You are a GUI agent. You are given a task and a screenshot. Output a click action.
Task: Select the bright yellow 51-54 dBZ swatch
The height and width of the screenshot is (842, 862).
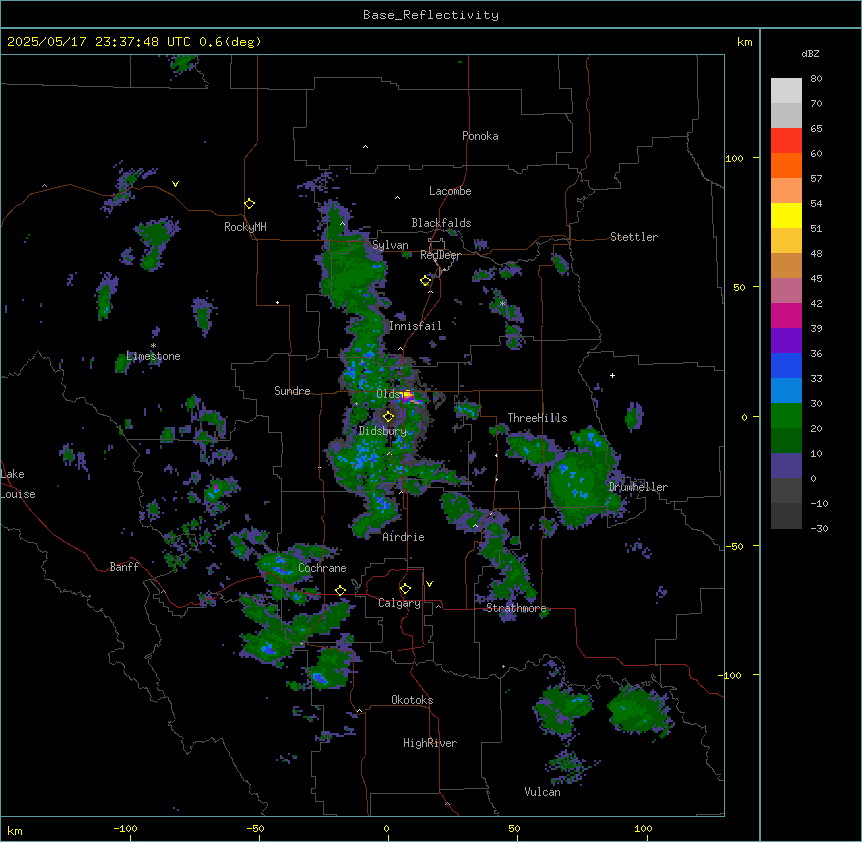786,215
